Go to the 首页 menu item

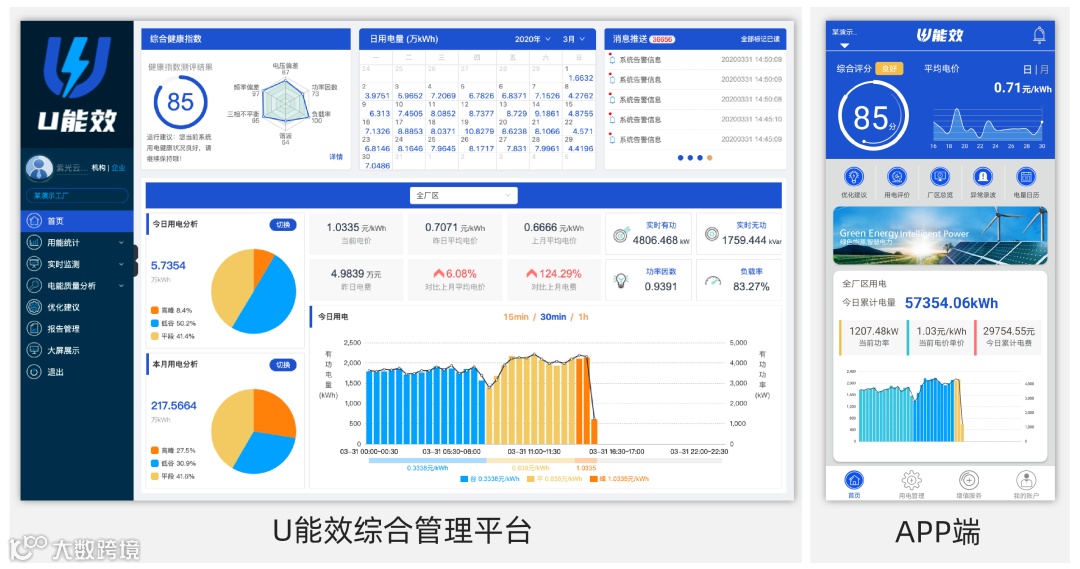pyautogui.click(x=77, y=221)
